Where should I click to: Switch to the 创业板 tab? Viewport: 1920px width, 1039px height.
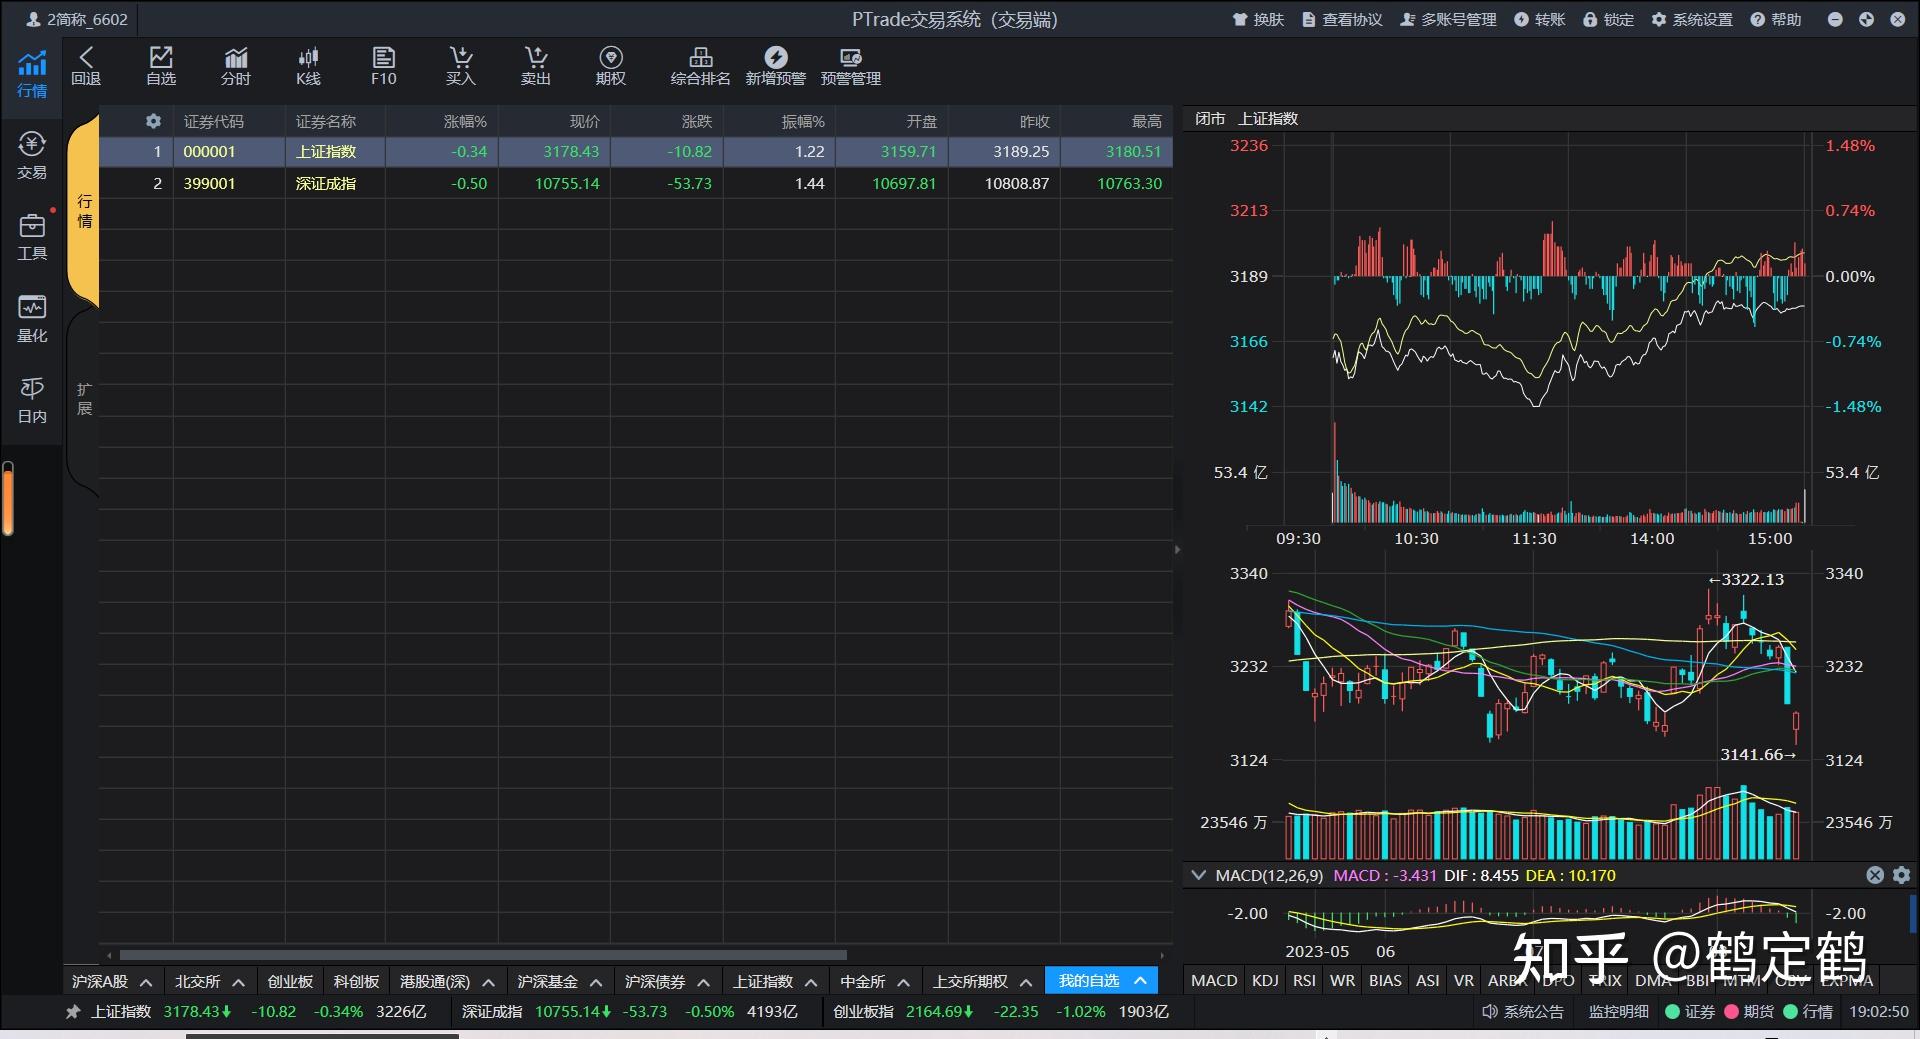point(290,981)
